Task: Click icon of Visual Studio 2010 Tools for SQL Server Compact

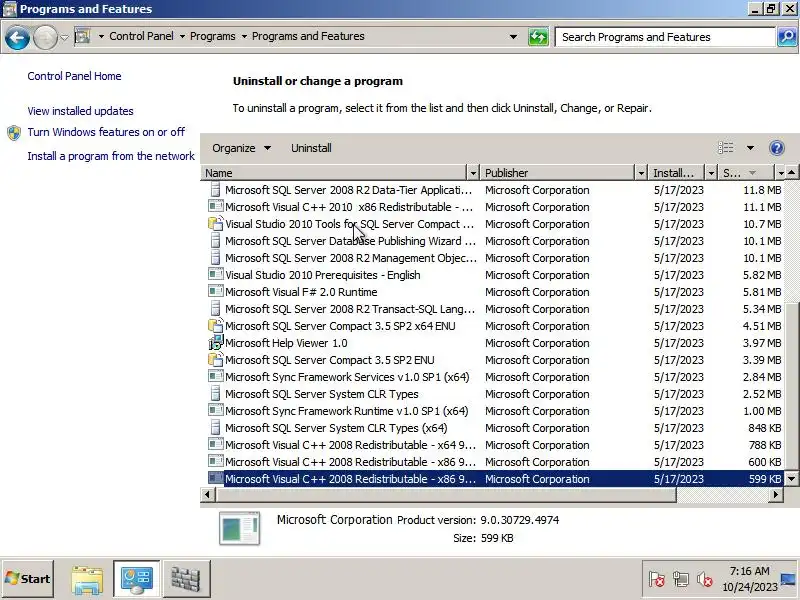Action: [x=216, y=224]
